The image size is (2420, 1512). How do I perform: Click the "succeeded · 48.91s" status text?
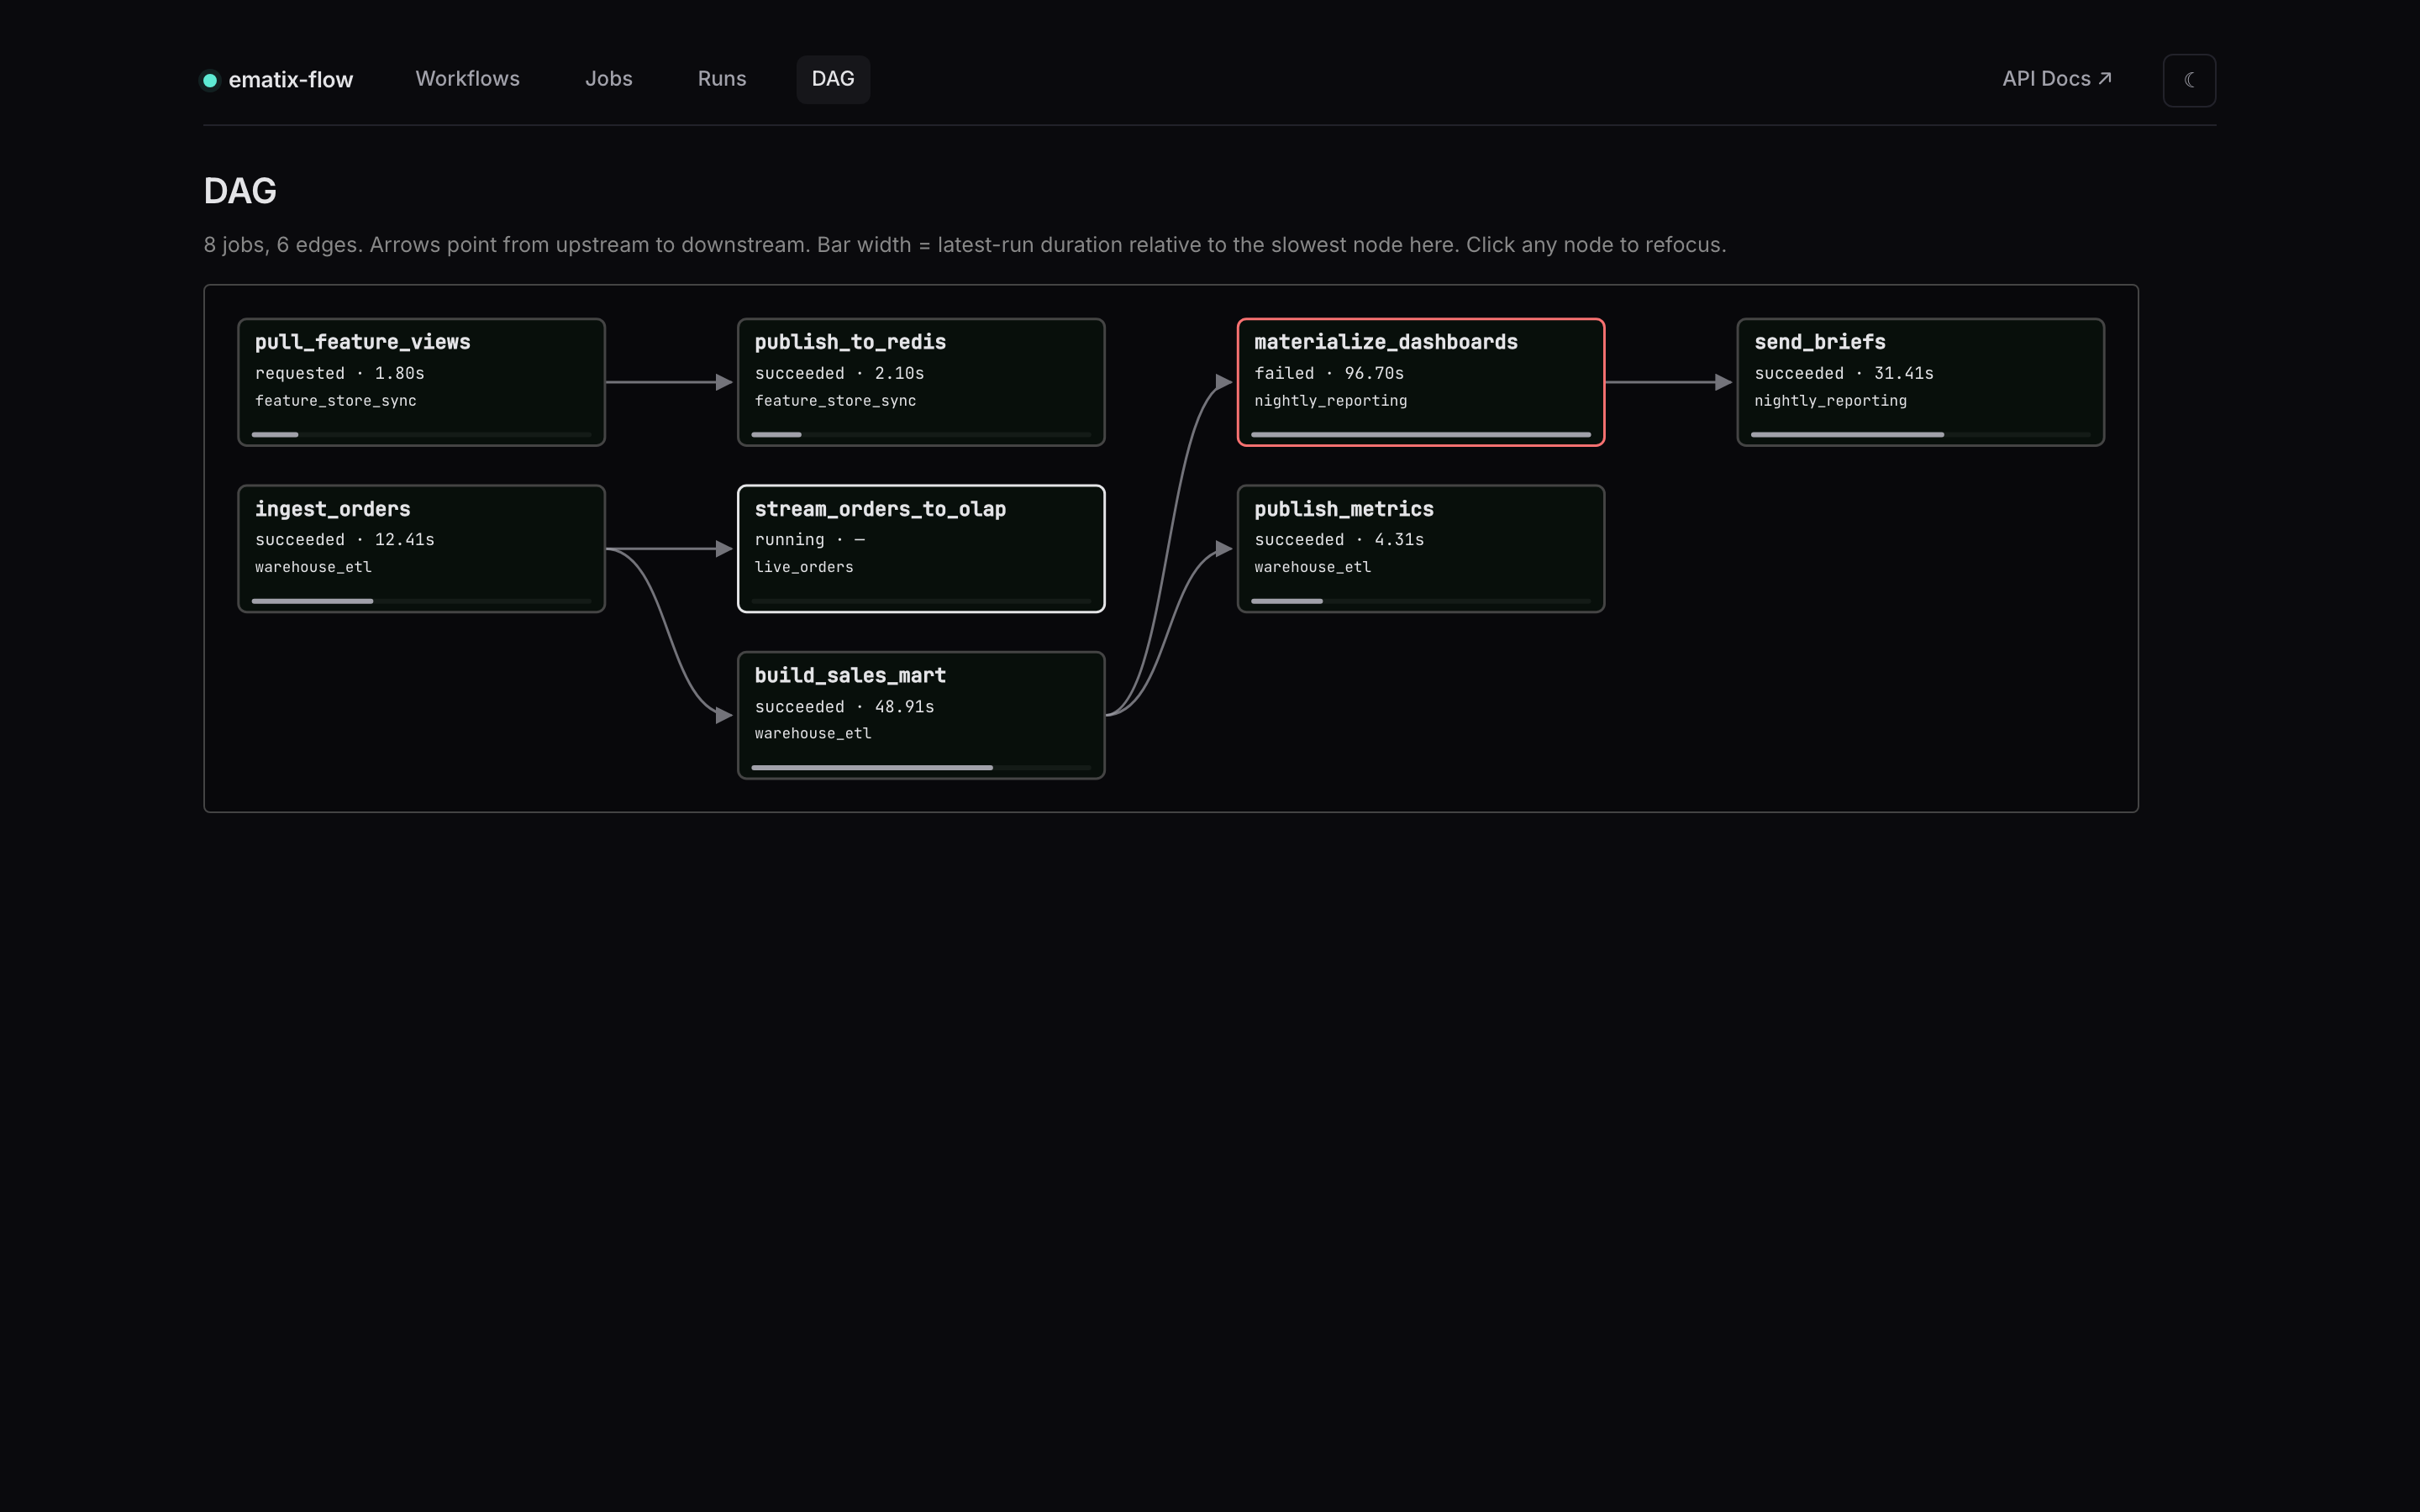(x=844, y=707)
